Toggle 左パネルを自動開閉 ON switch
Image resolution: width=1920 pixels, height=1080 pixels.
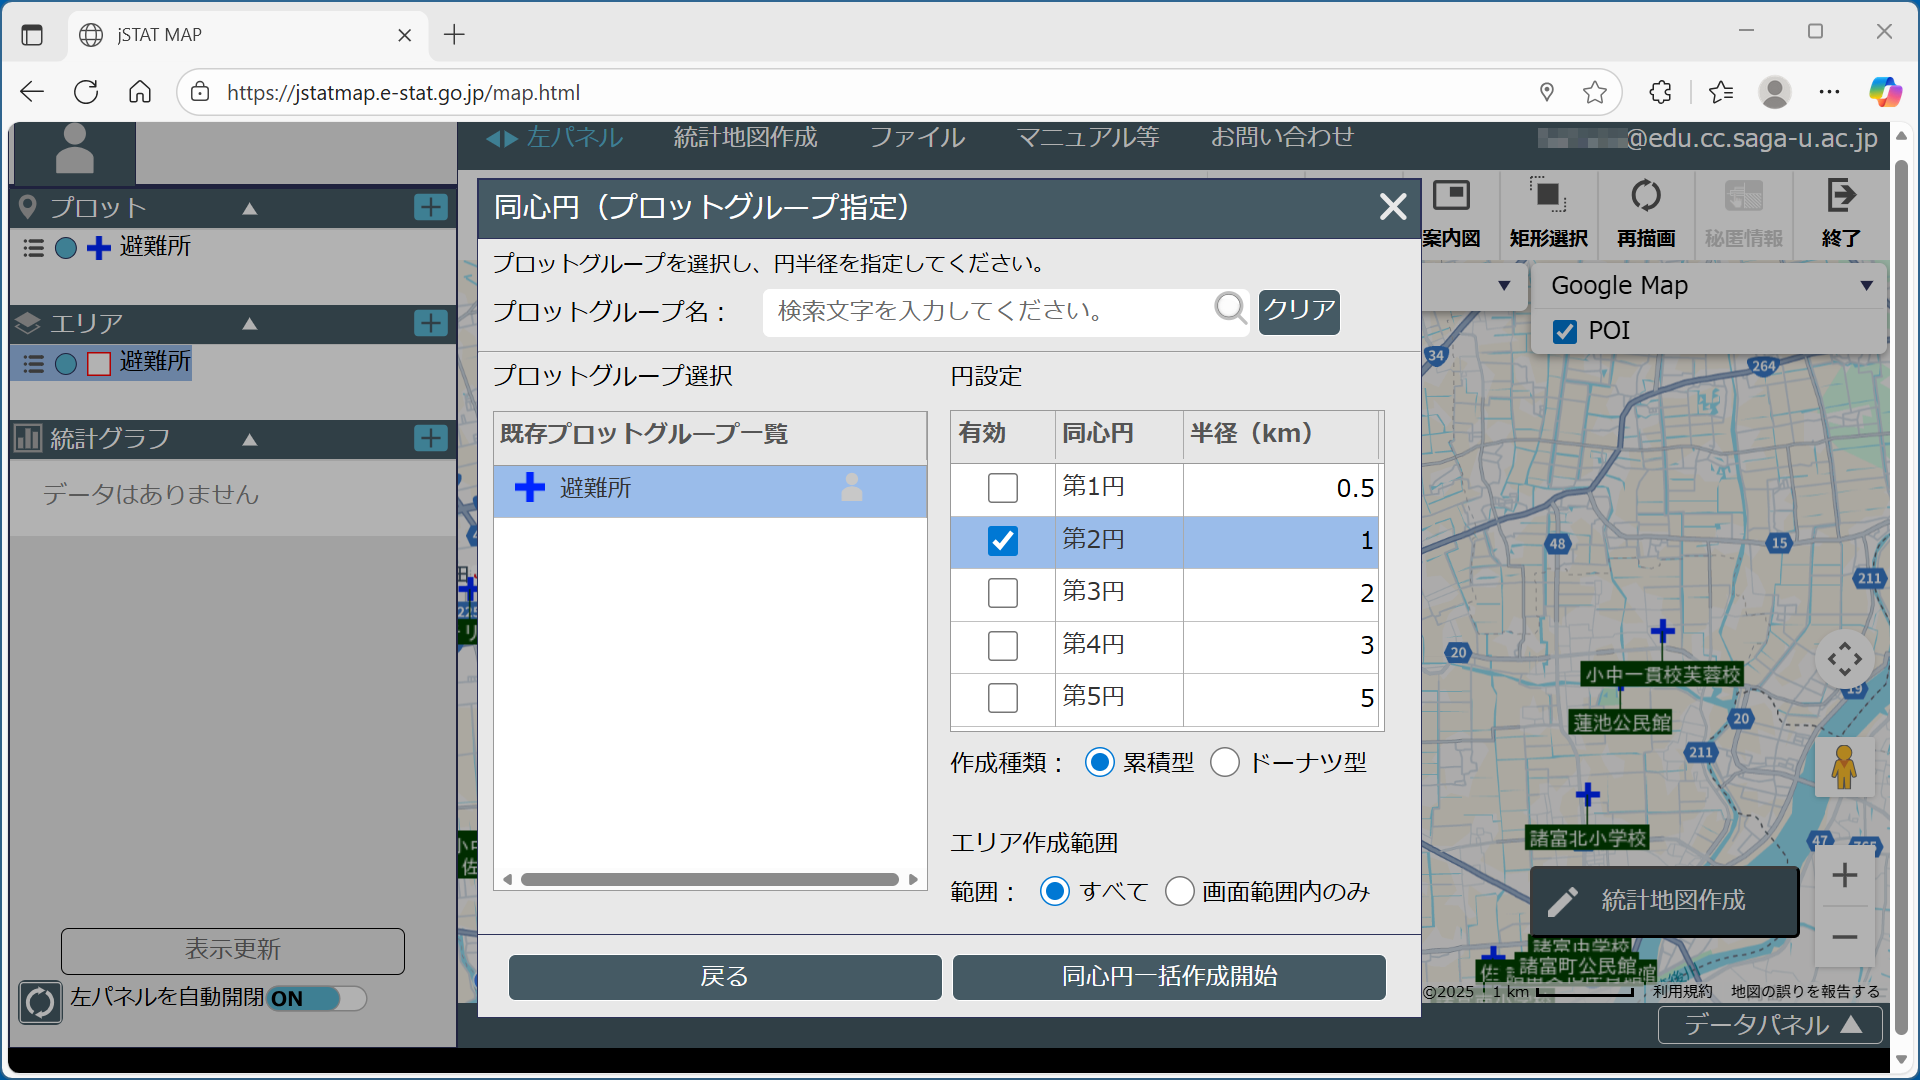[316, 998]
